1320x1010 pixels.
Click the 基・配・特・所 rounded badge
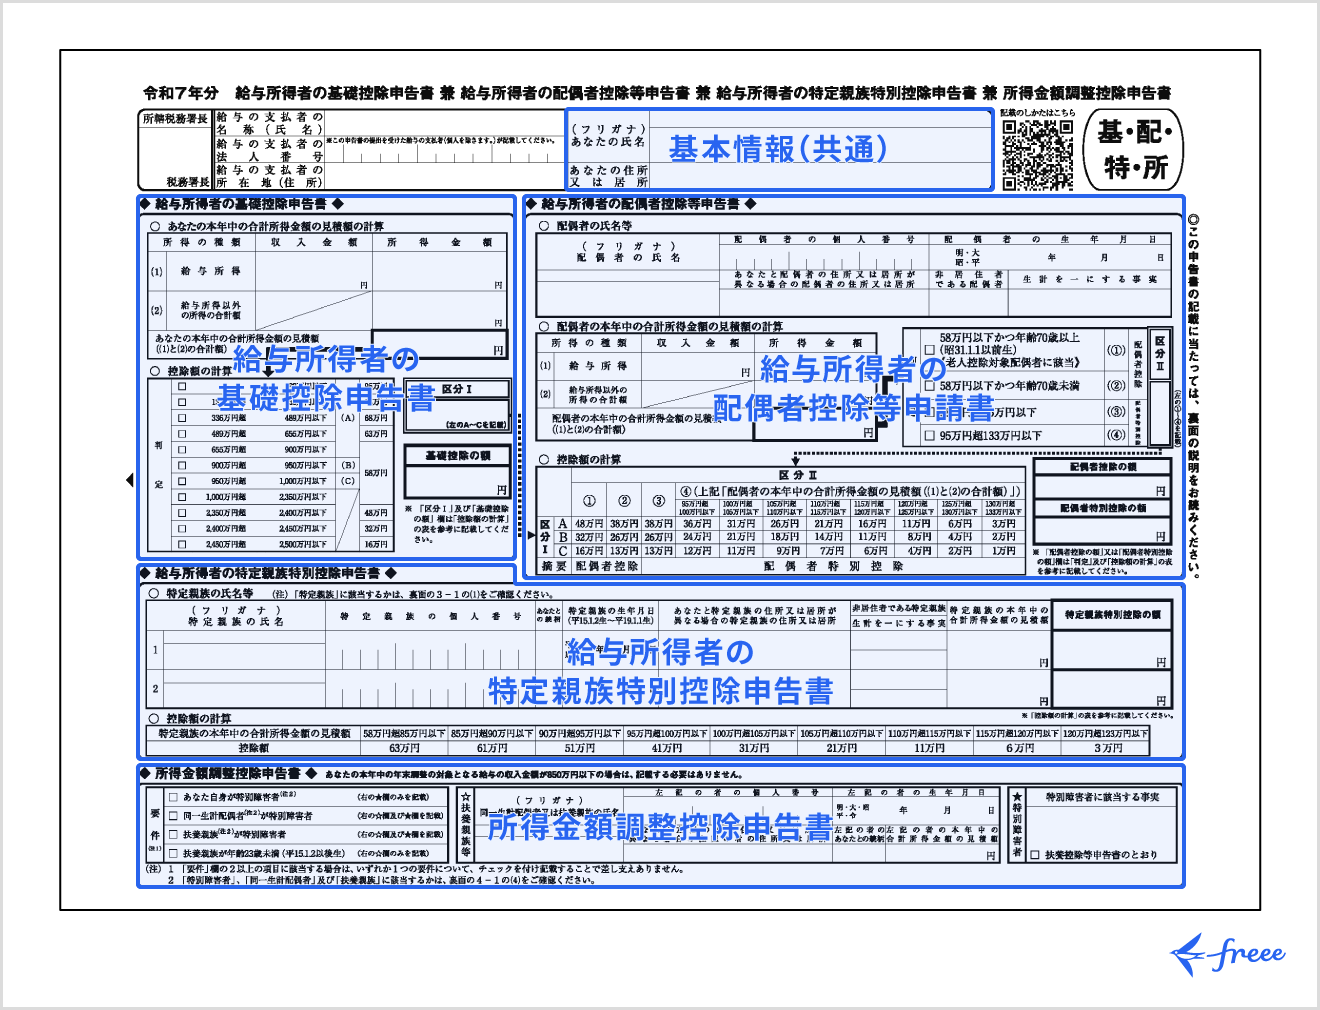coord(1134,150)
